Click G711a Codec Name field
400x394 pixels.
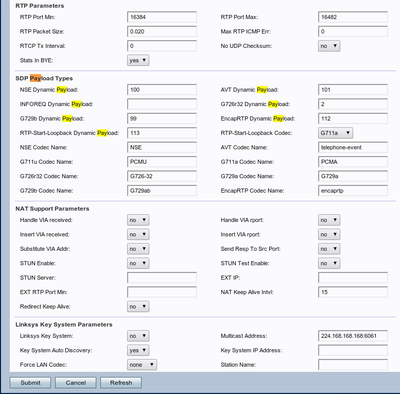[x=353, y=162]
